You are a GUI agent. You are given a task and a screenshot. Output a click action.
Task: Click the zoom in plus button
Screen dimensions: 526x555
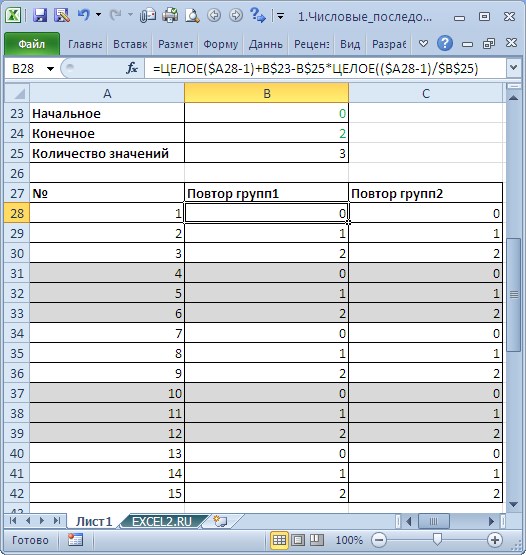[495, 540]
